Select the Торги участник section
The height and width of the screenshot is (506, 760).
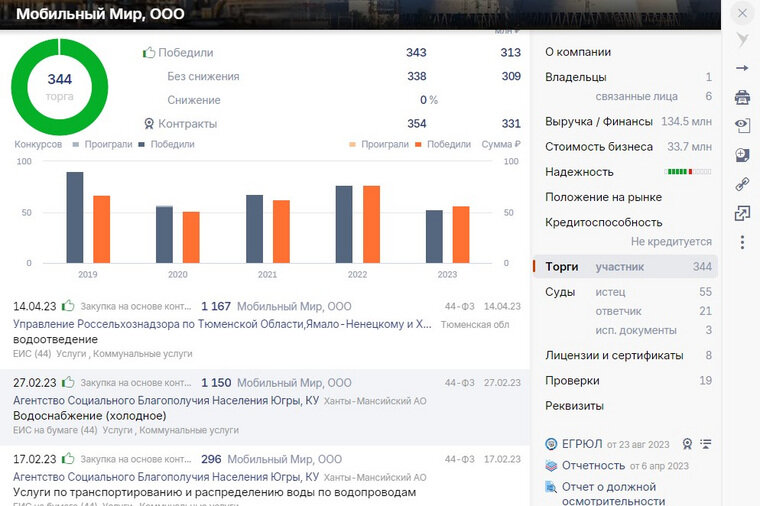(625, 267)
